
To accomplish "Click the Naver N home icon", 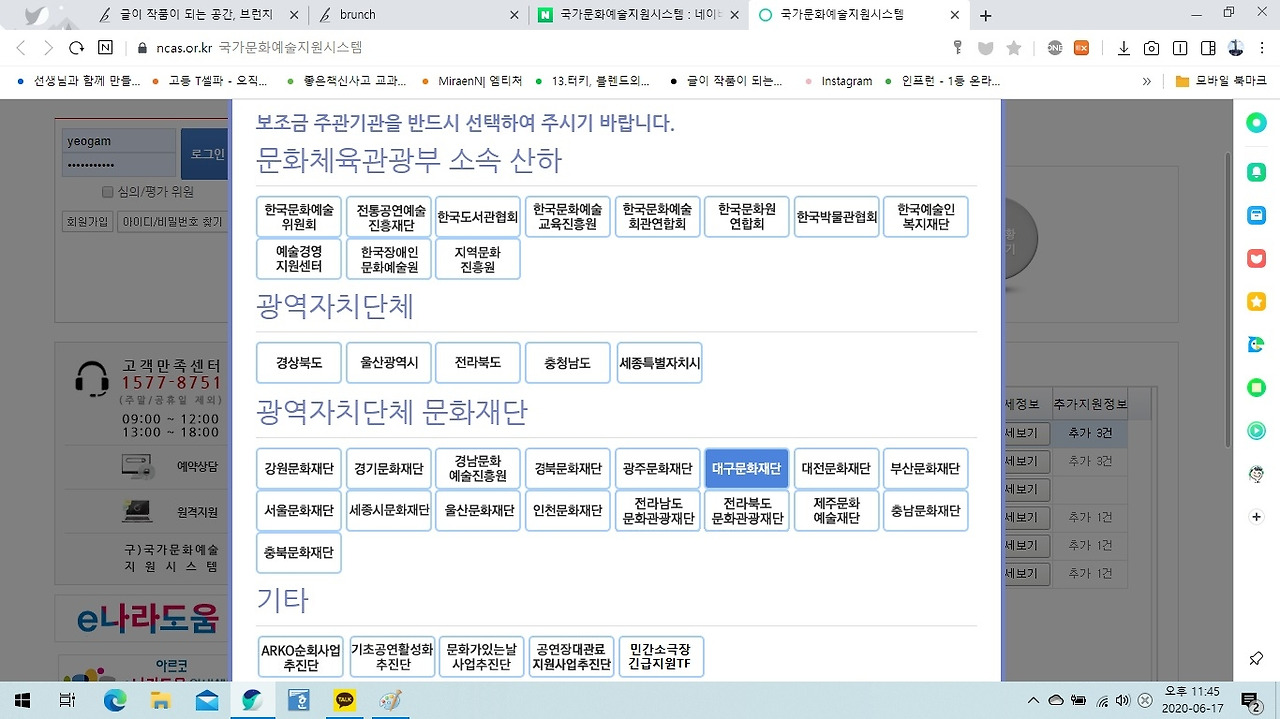I will coord(106,48).
